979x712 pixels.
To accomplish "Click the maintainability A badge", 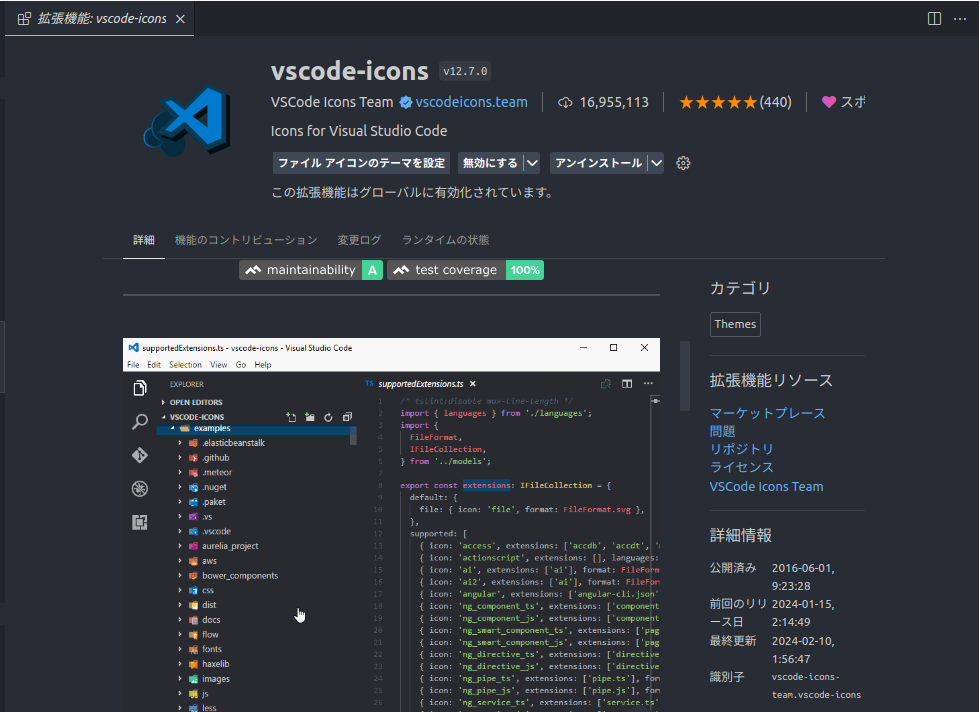I will [x=311, y=270].
